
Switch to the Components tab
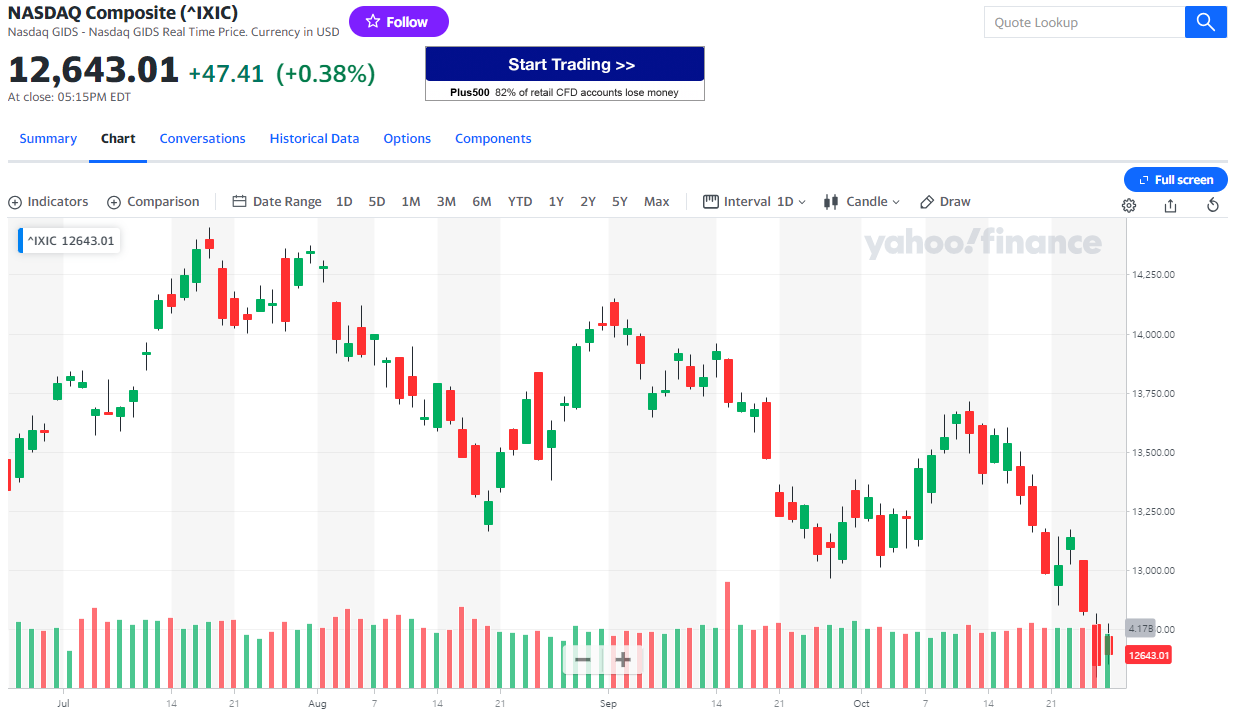[493, 139]
